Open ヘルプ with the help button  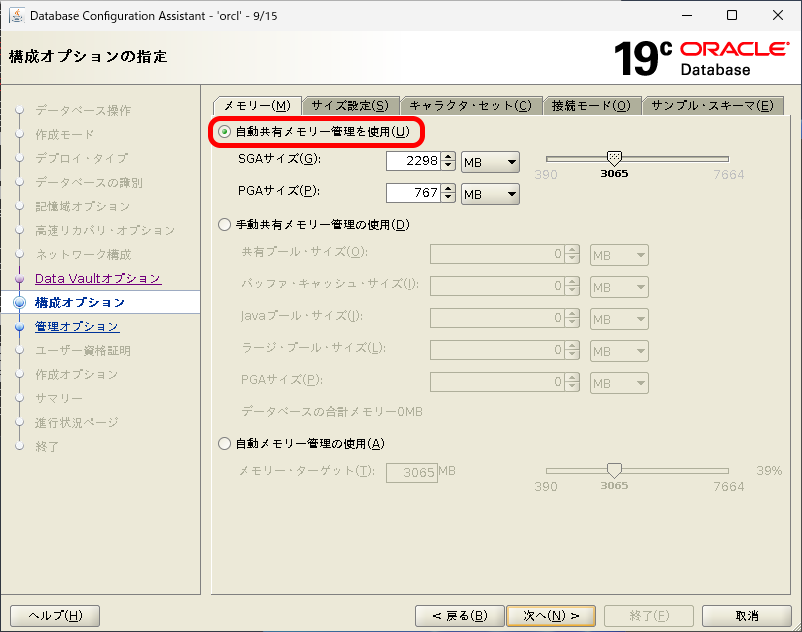coord(54,615)
